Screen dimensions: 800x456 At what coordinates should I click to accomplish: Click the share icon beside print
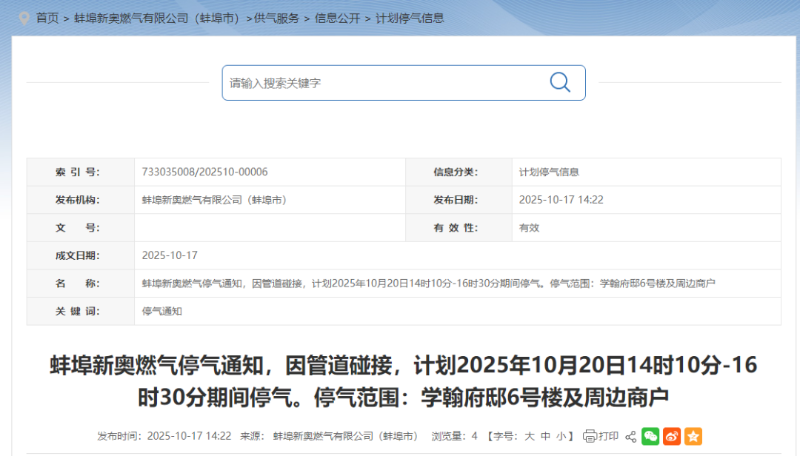click(x=631, y=436)
